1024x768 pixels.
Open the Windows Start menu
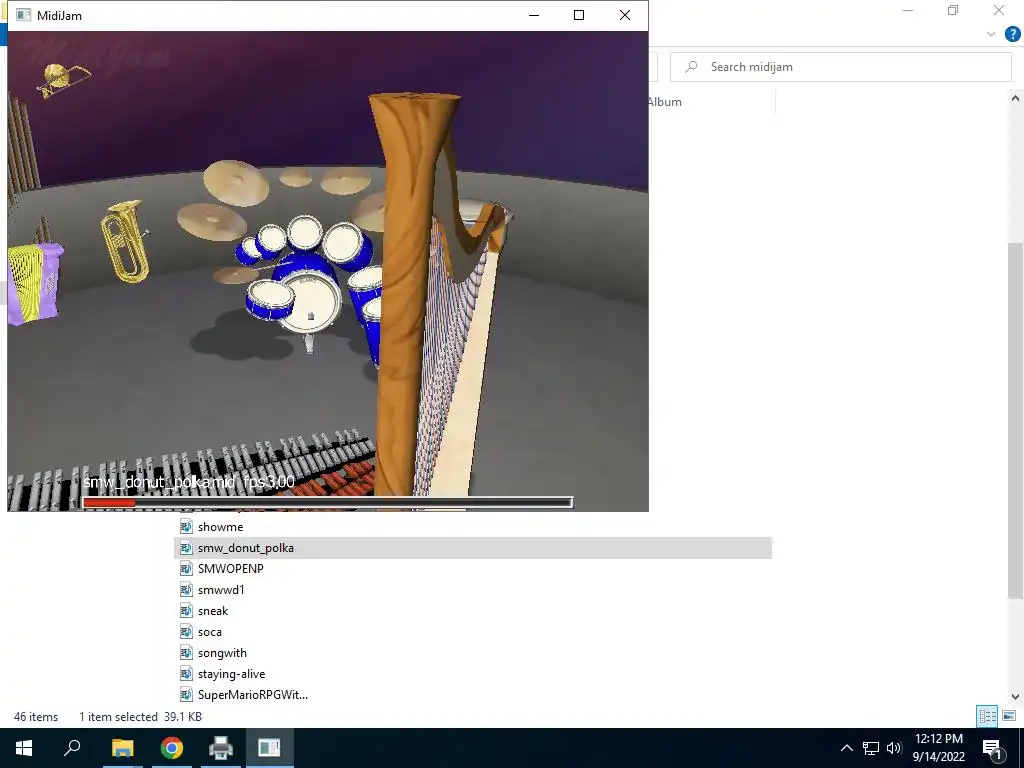(24, 748)
